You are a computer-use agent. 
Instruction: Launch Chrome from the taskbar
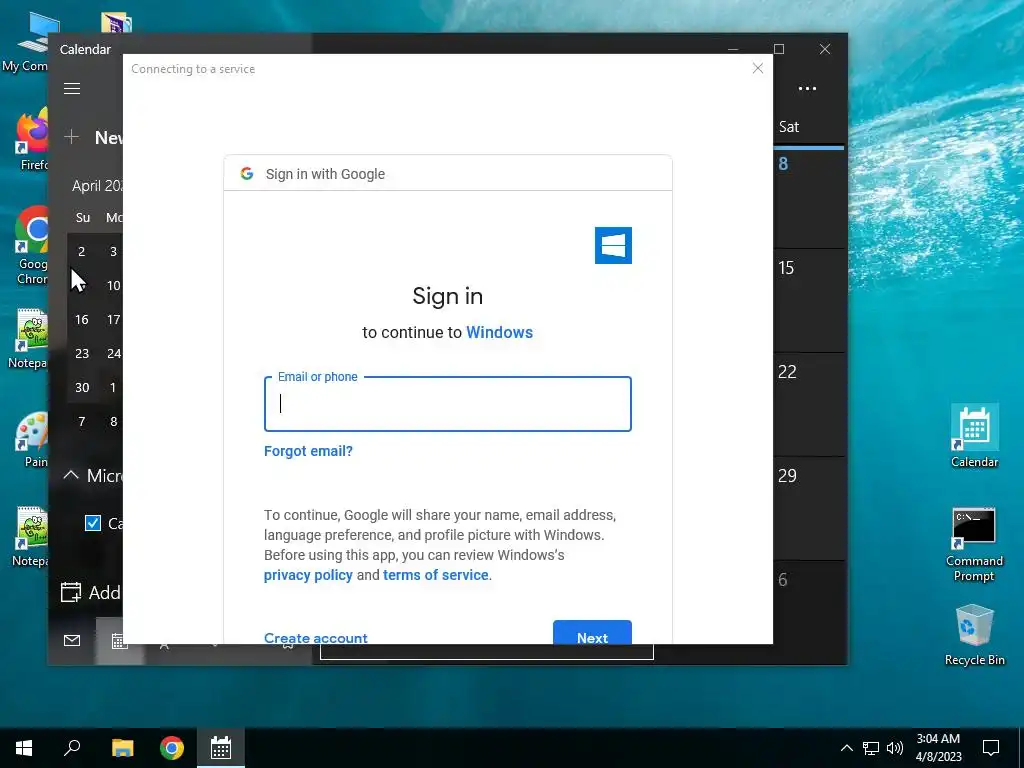click(x=172, y=748)
